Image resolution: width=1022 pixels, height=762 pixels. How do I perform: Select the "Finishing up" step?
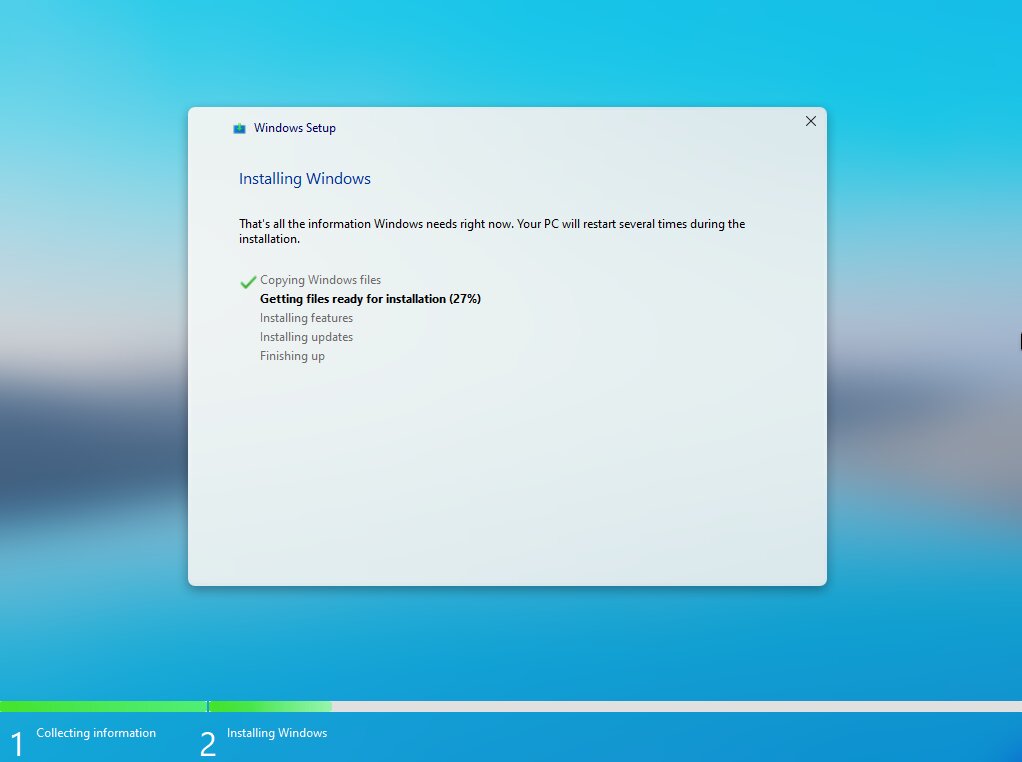click(x=292, y=356)
